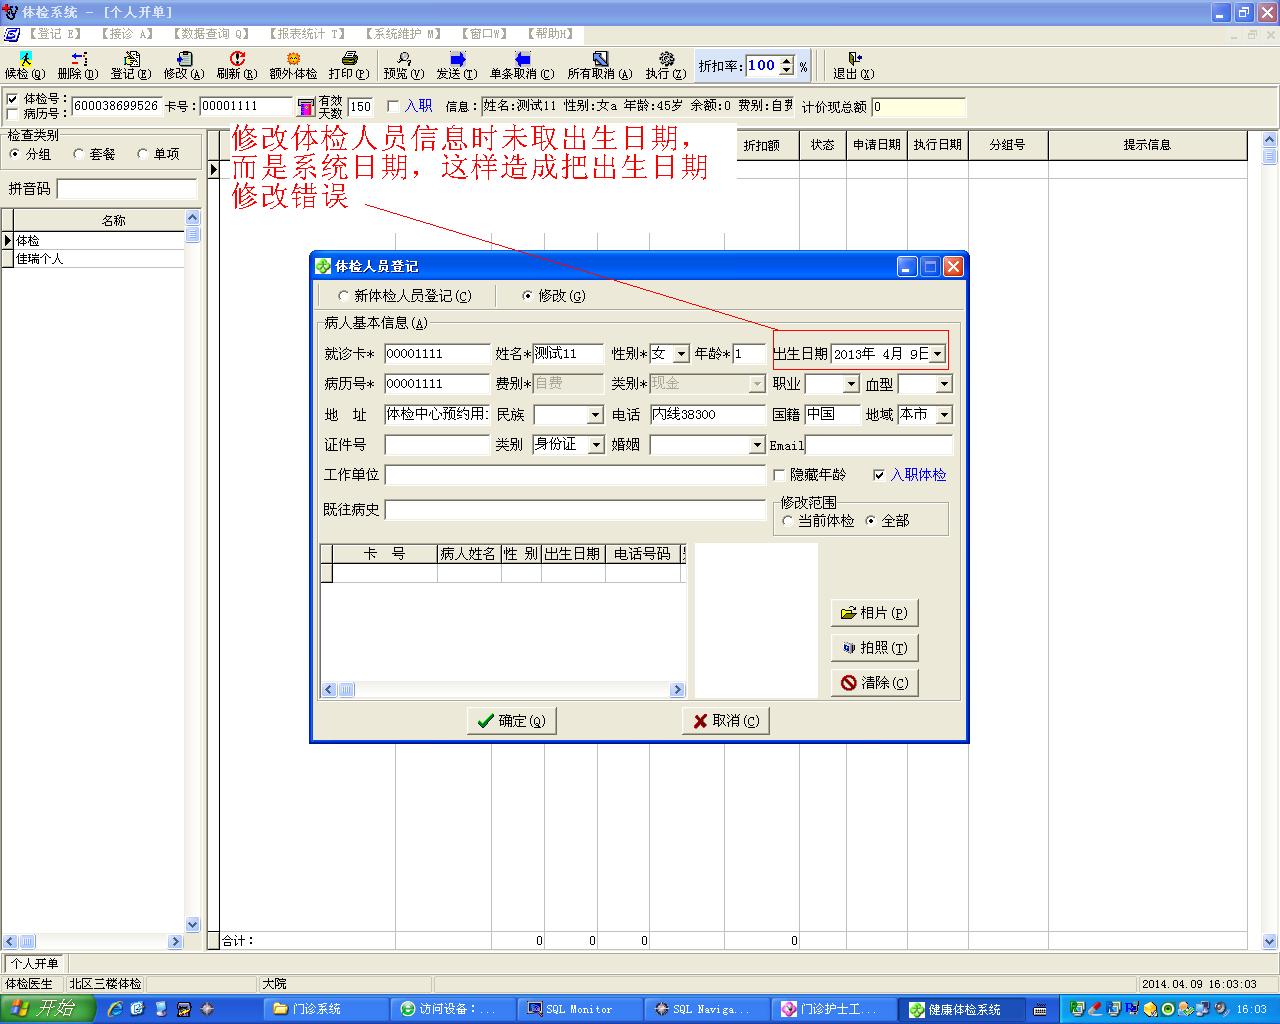Select the 套餐 radio button
The image size is (1280, 1024).
point(79,154)
